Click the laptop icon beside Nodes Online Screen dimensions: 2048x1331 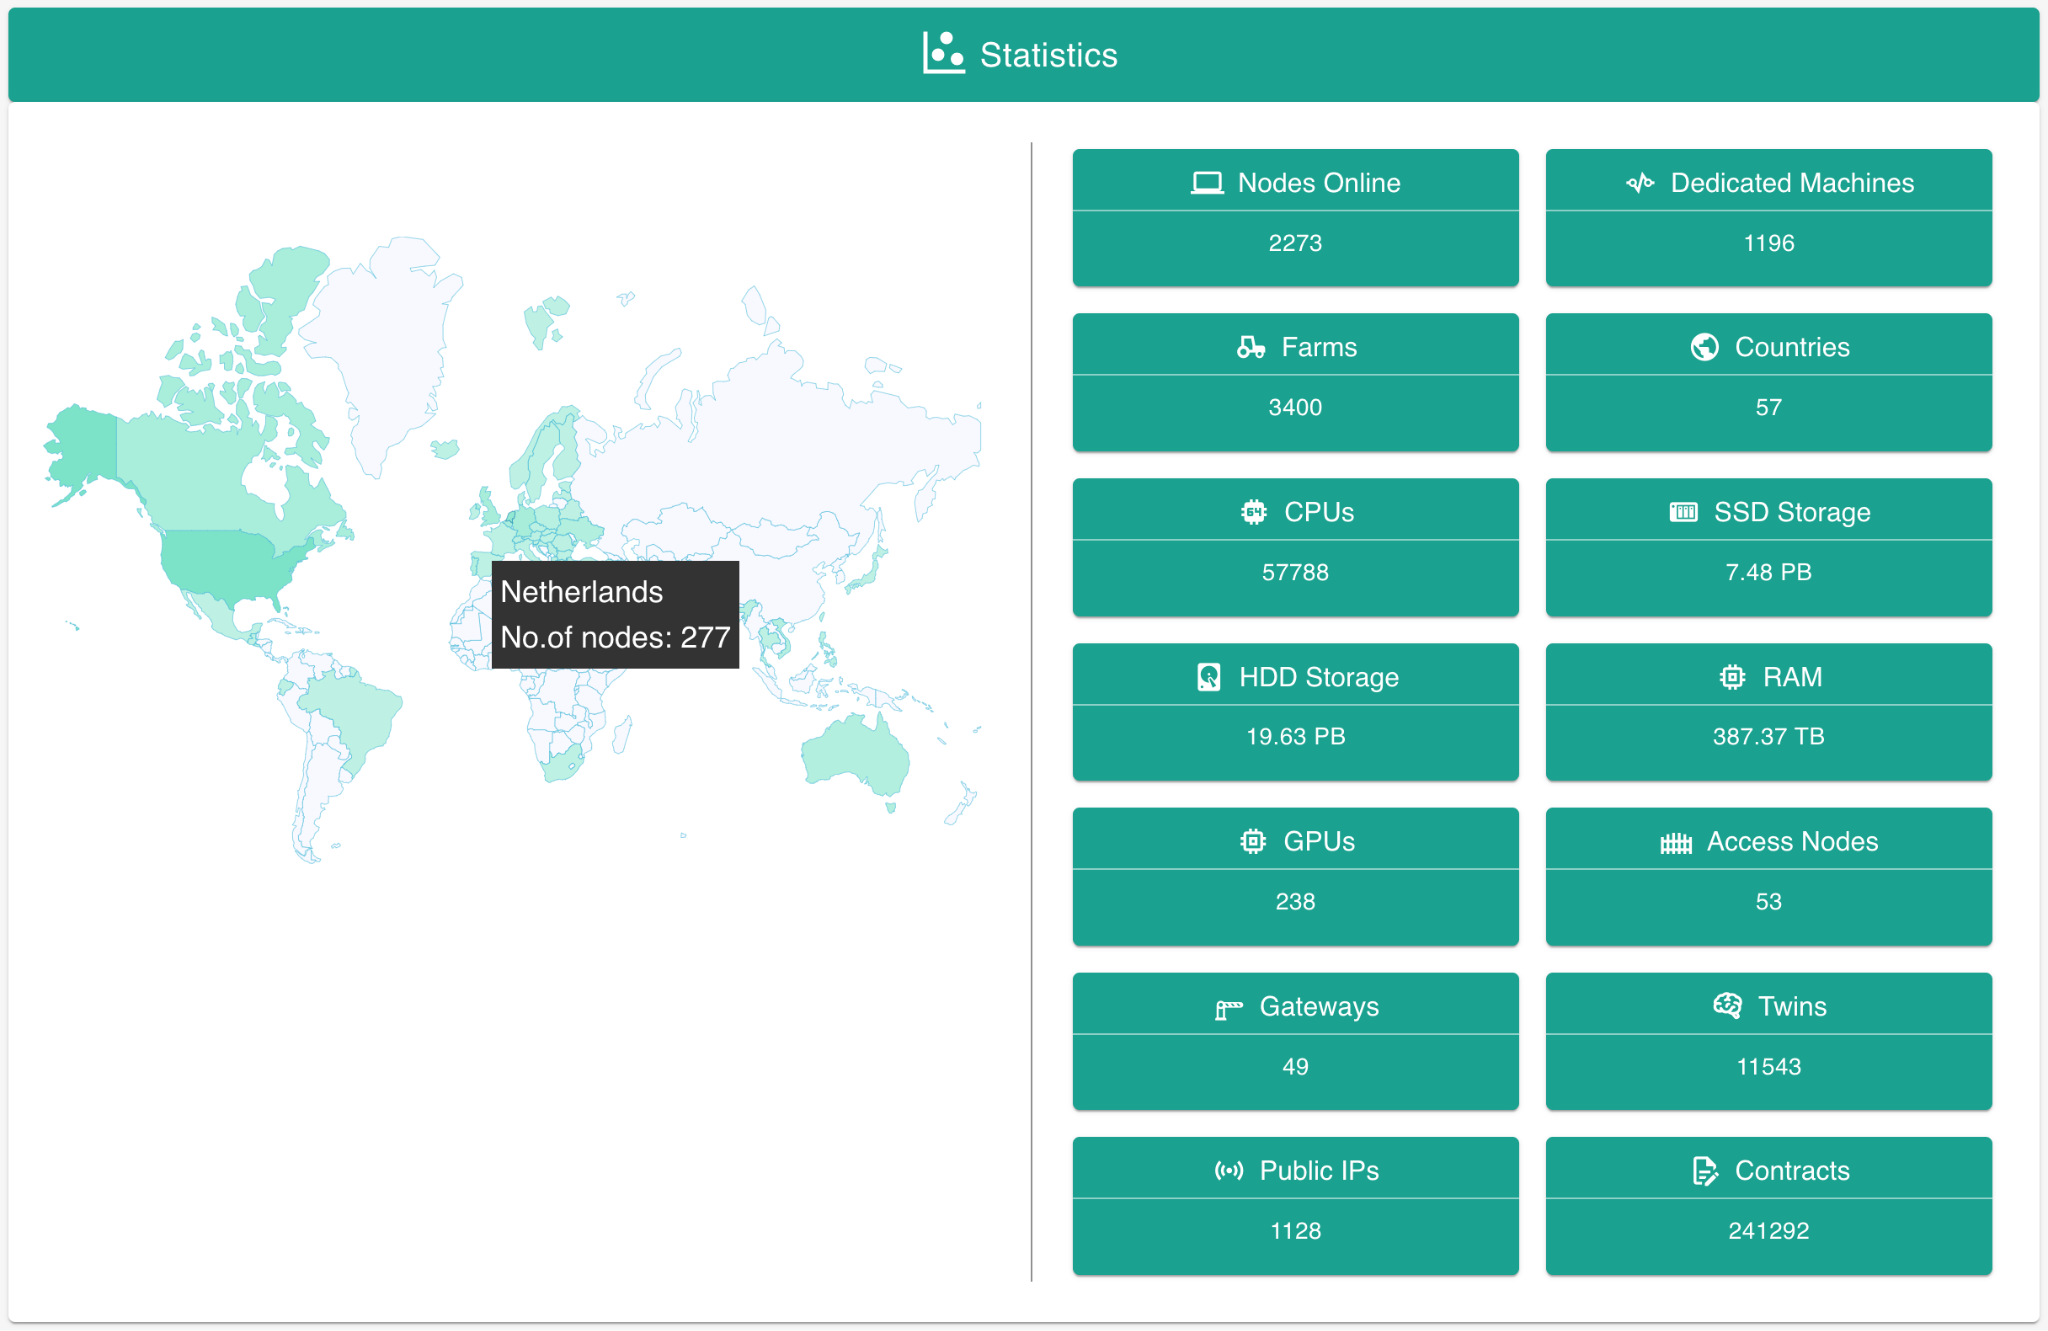click(1207, 183)
